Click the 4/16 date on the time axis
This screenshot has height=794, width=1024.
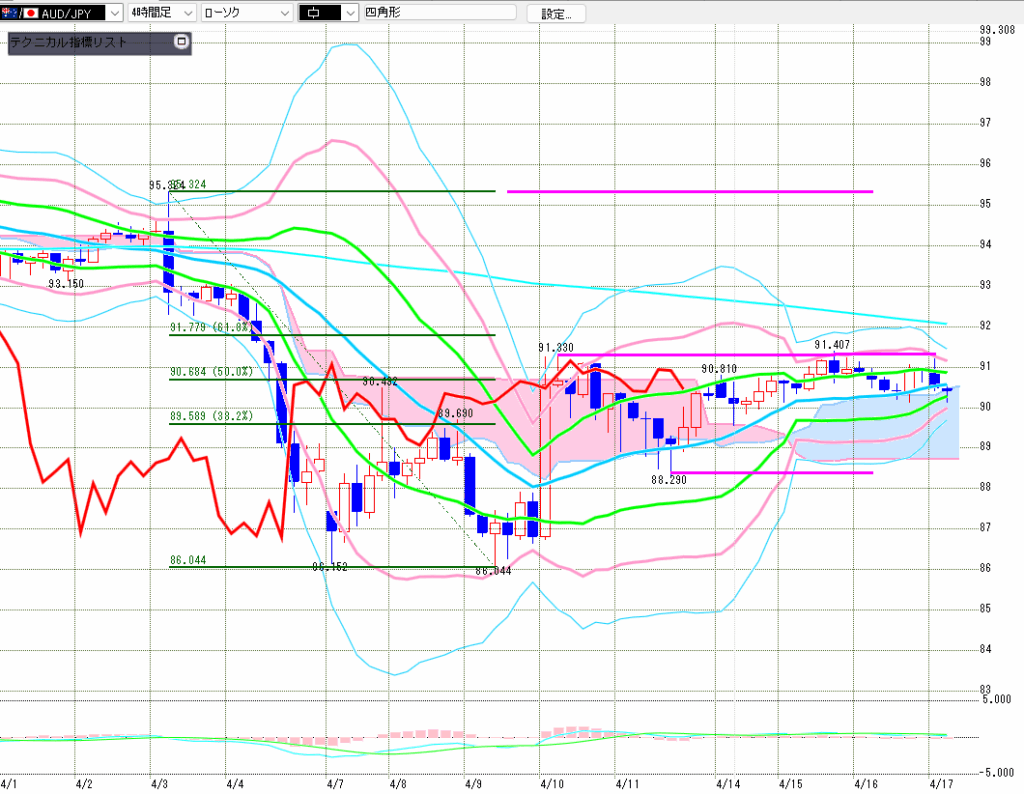(866, 784)
